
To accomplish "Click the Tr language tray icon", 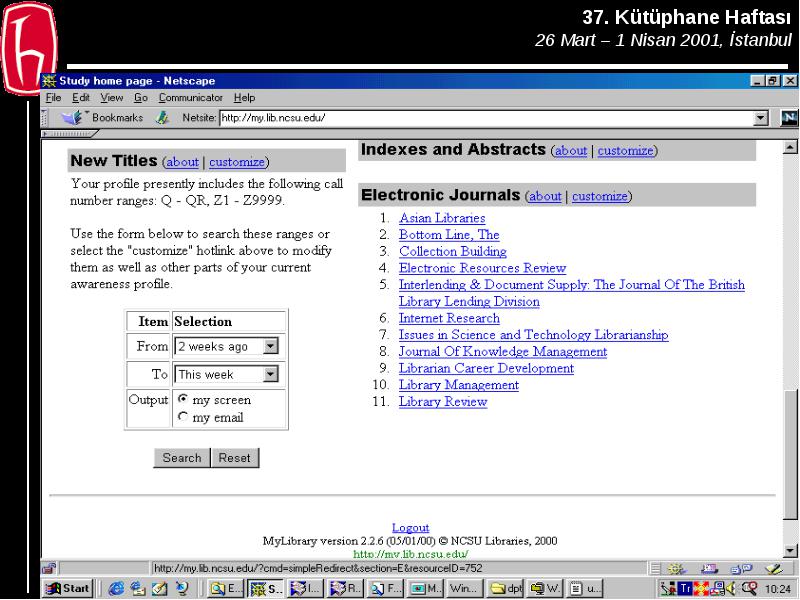I will coord(685,589).
